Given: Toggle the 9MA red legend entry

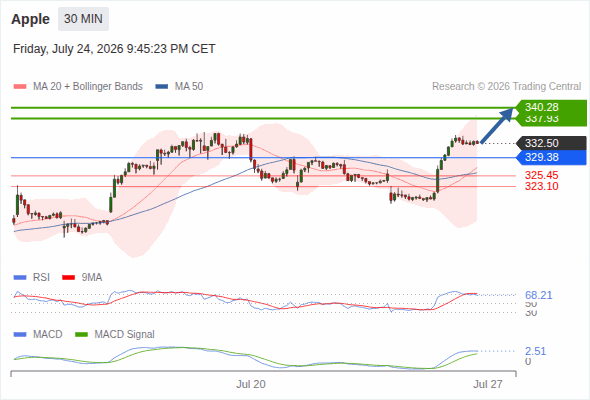Looking at the screenshot, I should click(82, 277).
